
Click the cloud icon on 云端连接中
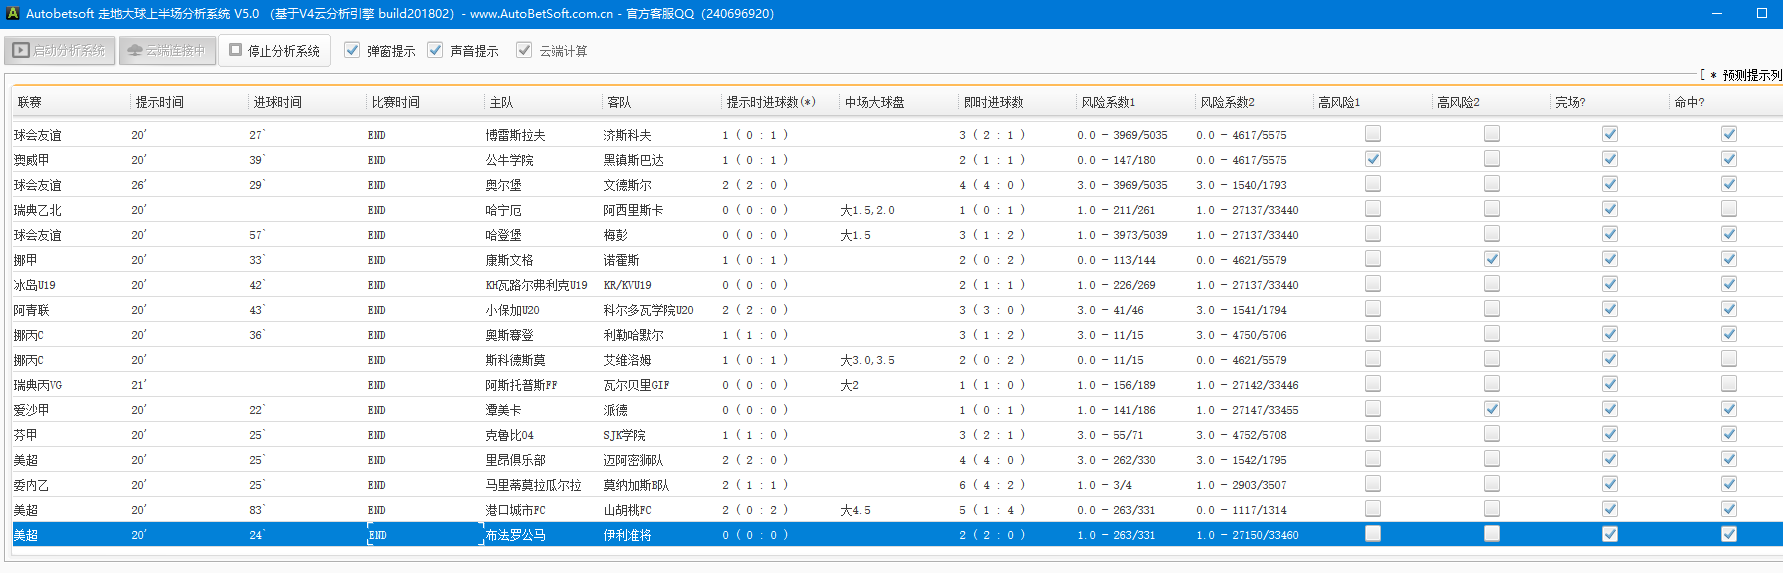click(x=134, y=50)
